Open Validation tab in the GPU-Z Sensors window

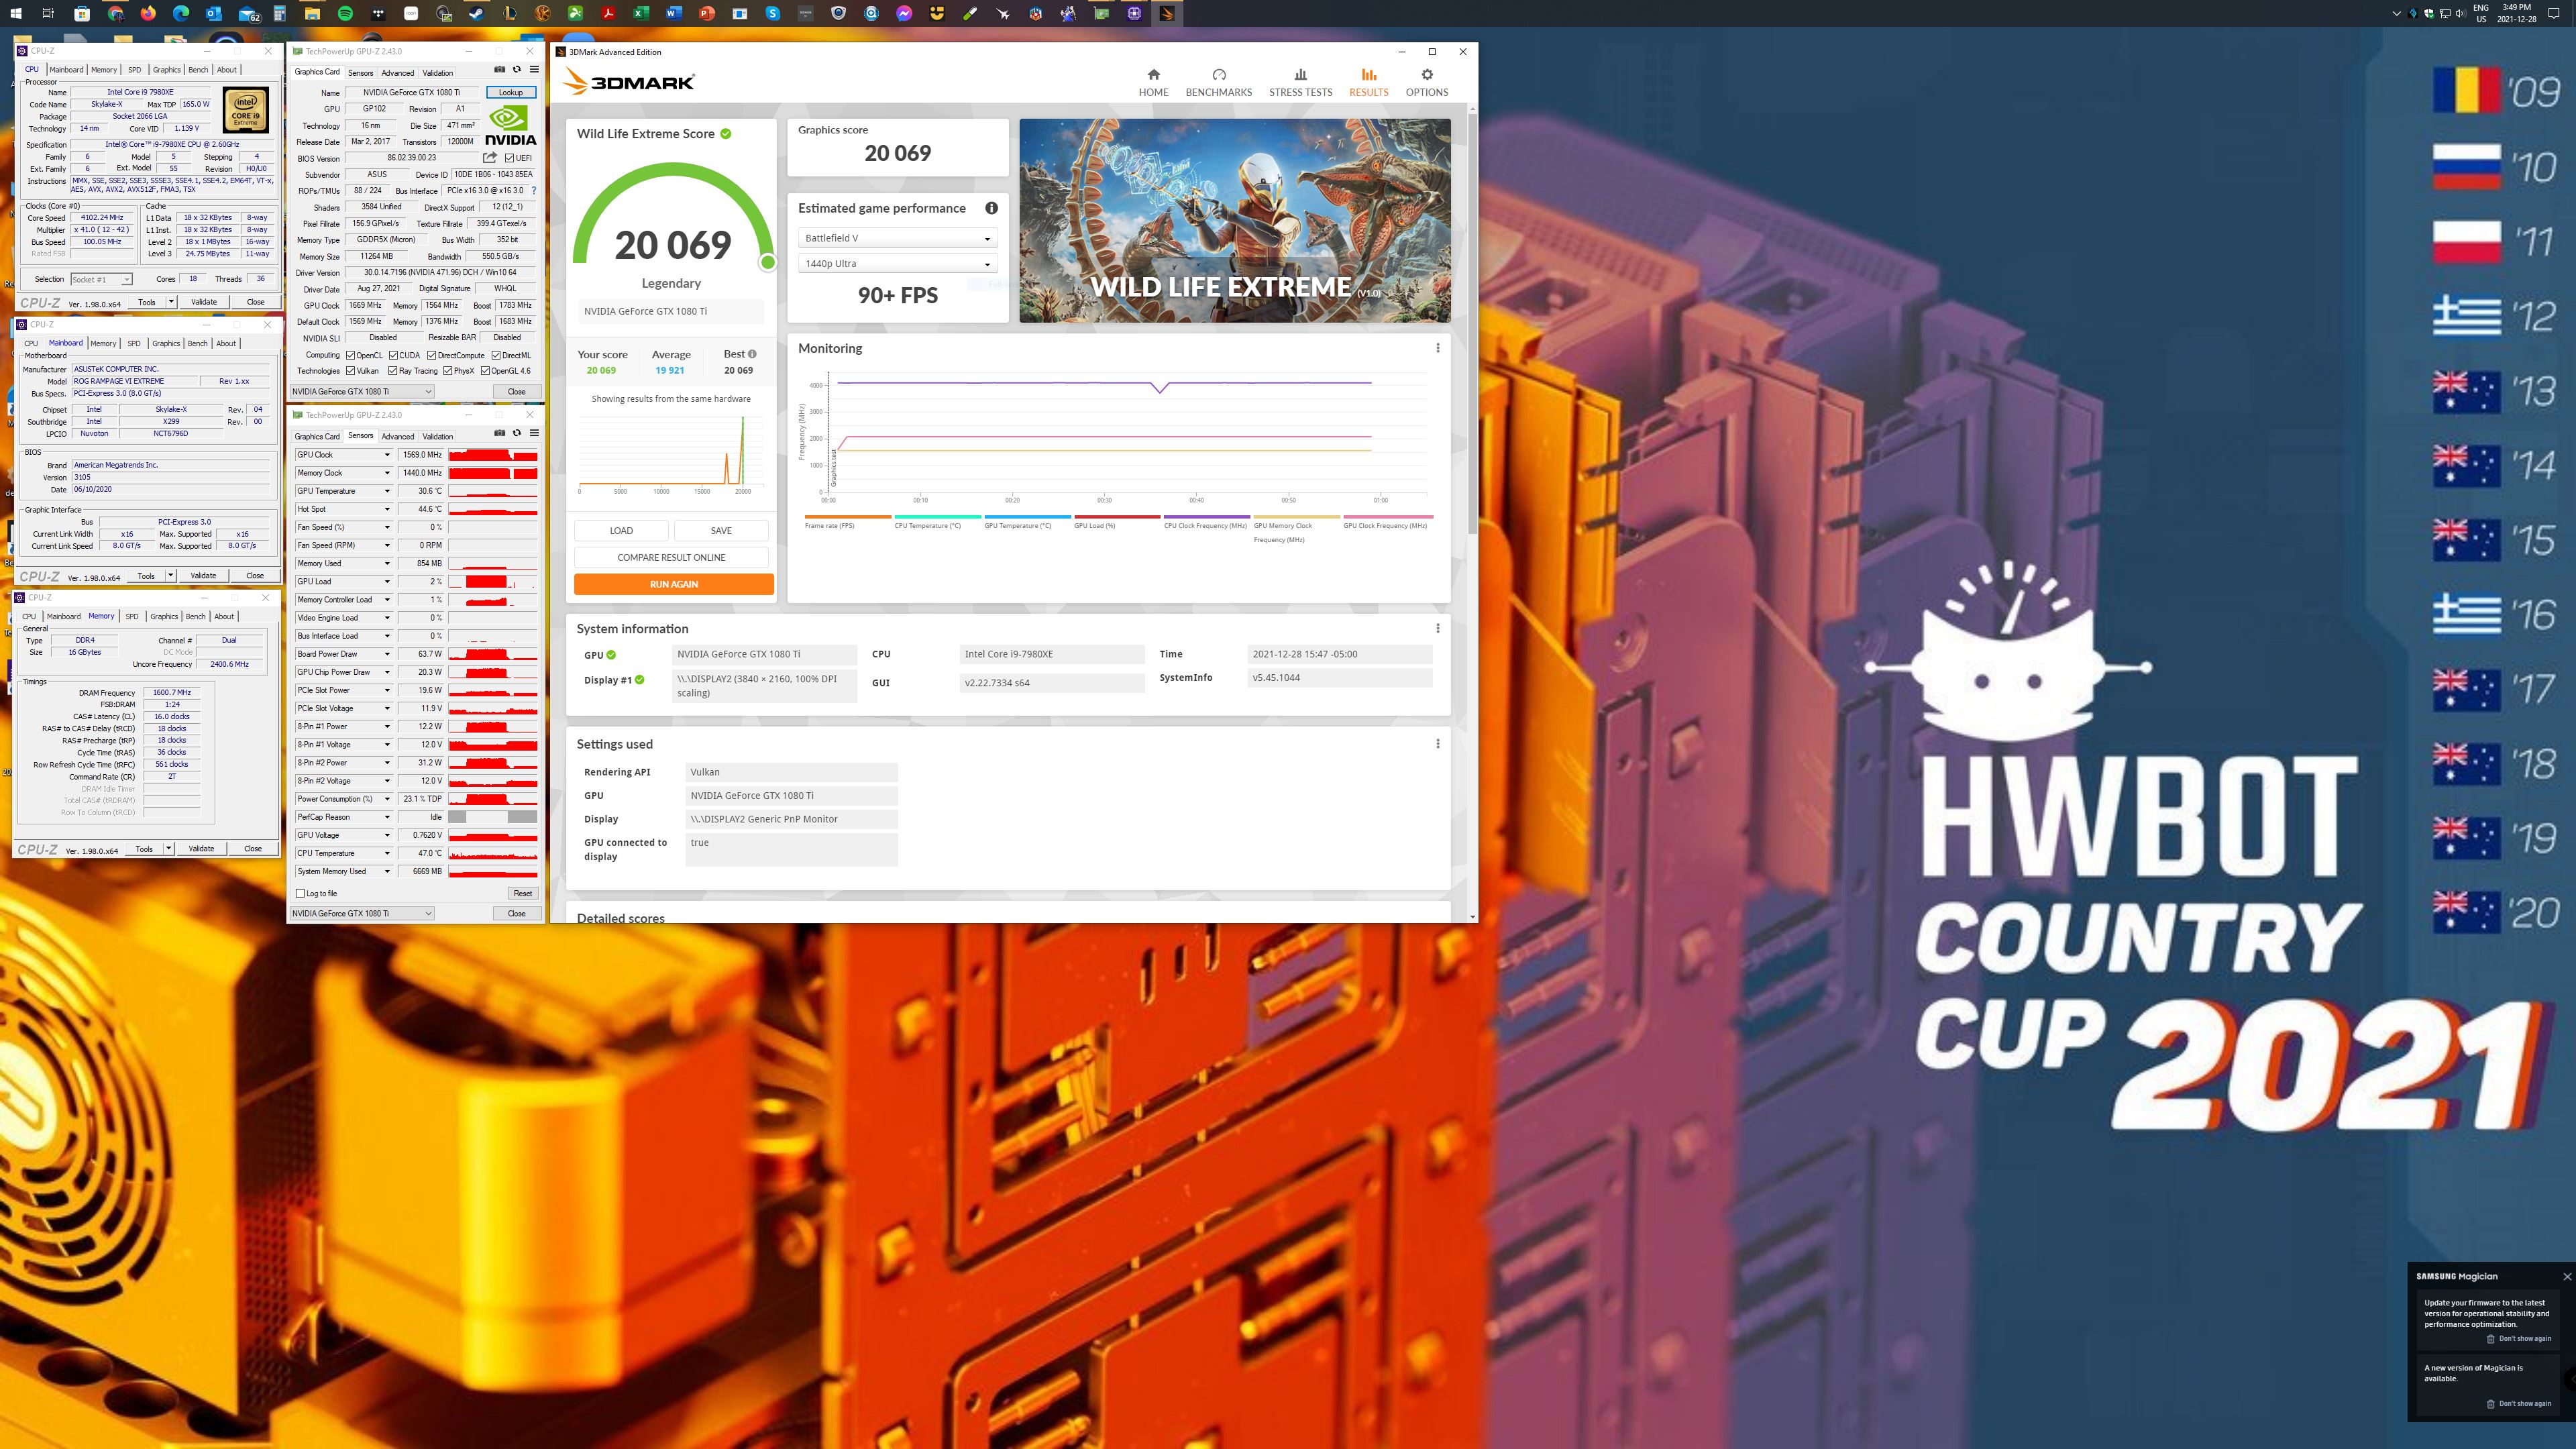pos(437,436)
